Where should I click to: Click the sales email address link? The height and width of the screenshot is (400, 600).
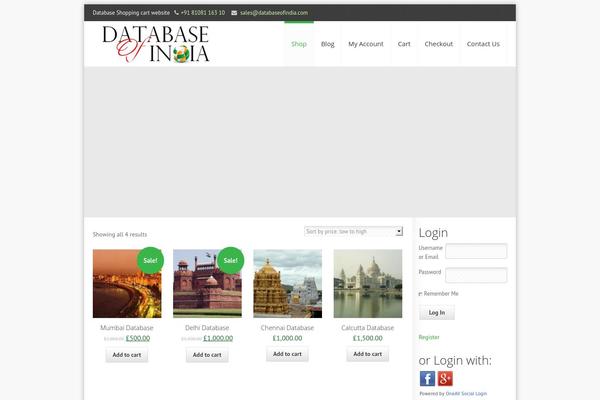tap(274, 13)
